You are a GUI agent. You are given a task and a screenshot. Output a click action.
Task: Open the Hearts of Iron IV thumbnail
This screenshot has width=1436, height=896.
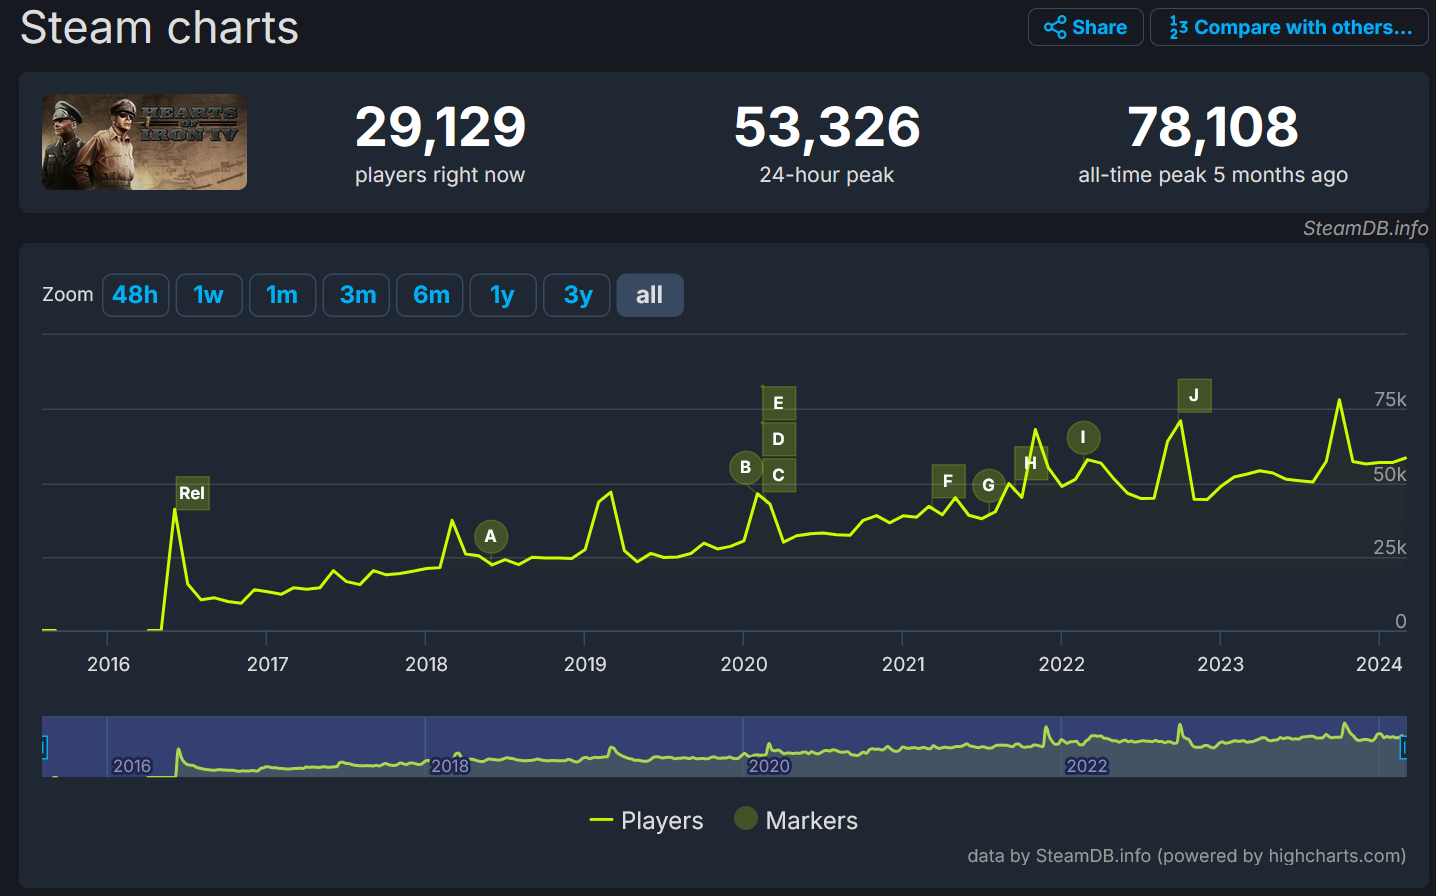point(144,142)
